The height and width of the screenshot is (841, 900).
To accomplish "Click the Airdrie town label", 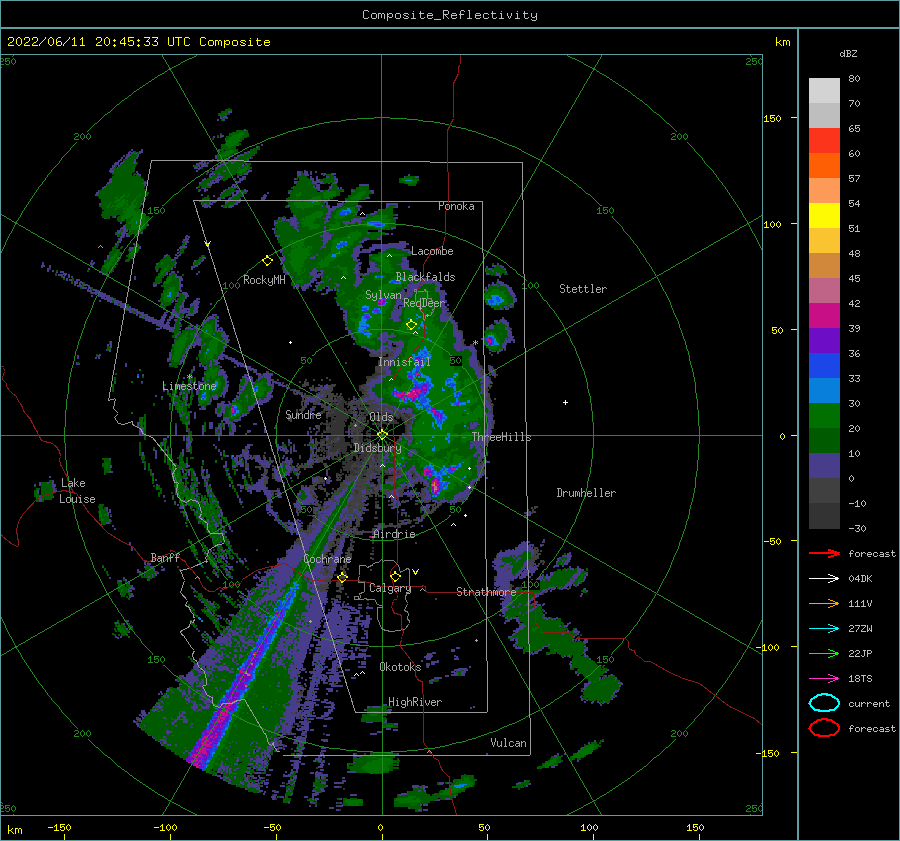I will coord(394,534).
